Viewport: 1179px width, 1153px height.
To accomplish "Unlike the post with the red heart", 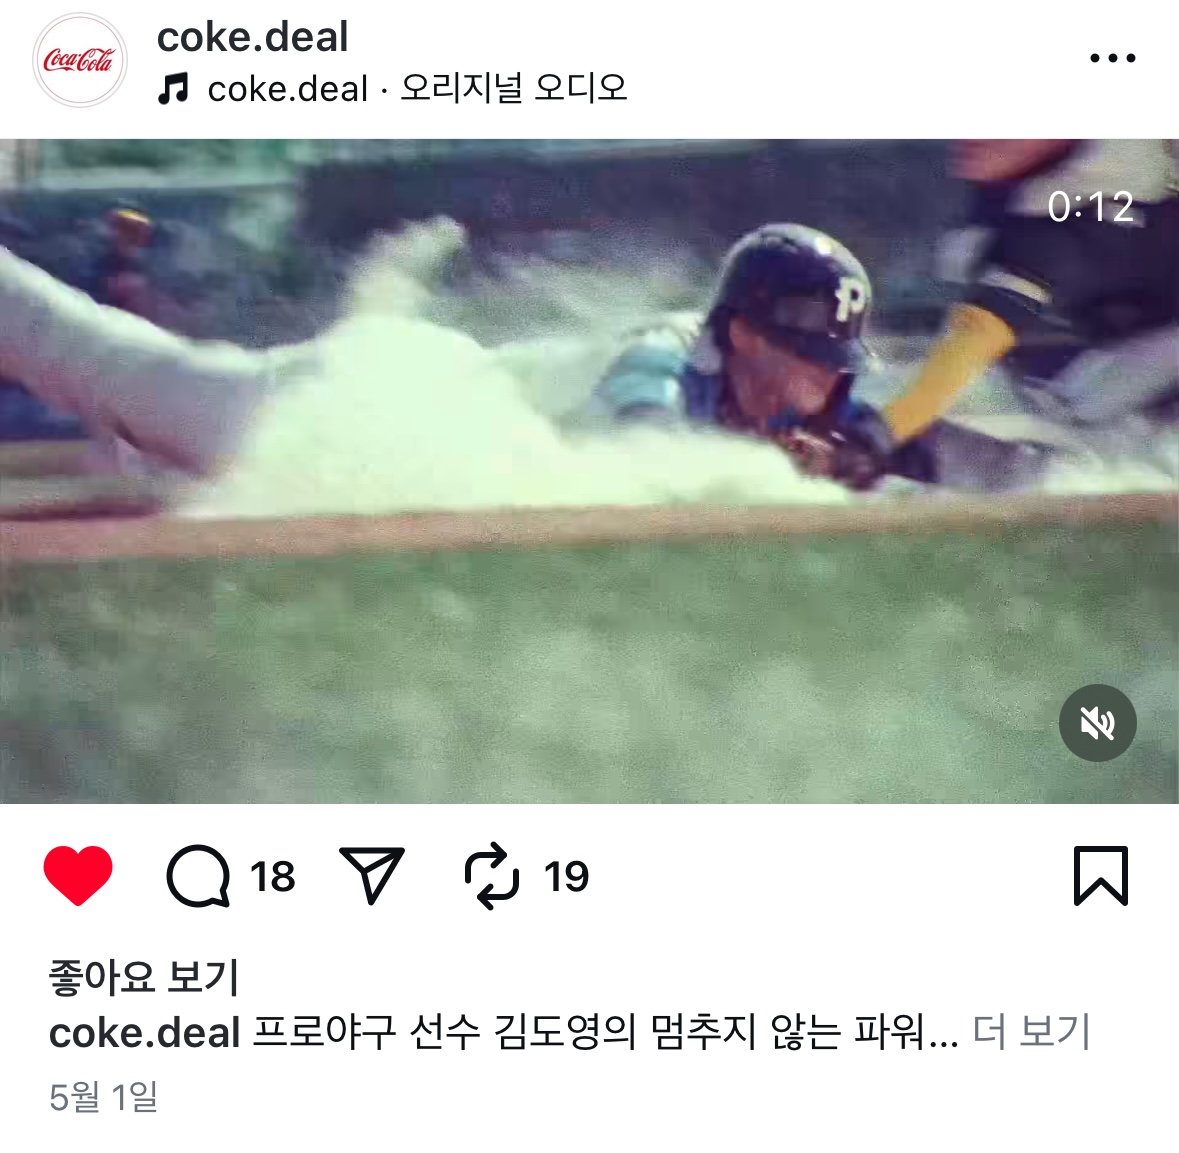I will [x=78, y=875].
